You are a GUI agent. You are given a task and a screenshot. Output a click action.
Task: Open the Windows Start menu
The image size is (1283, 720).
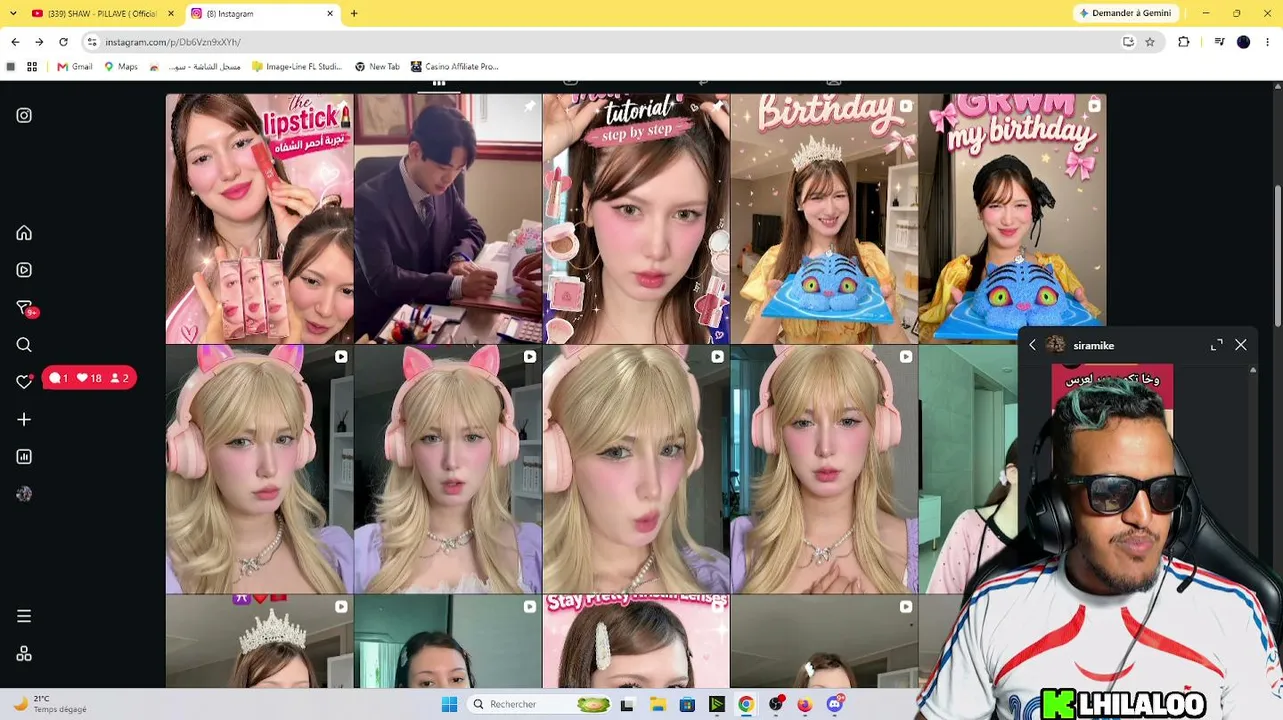(x=449, y=704)
